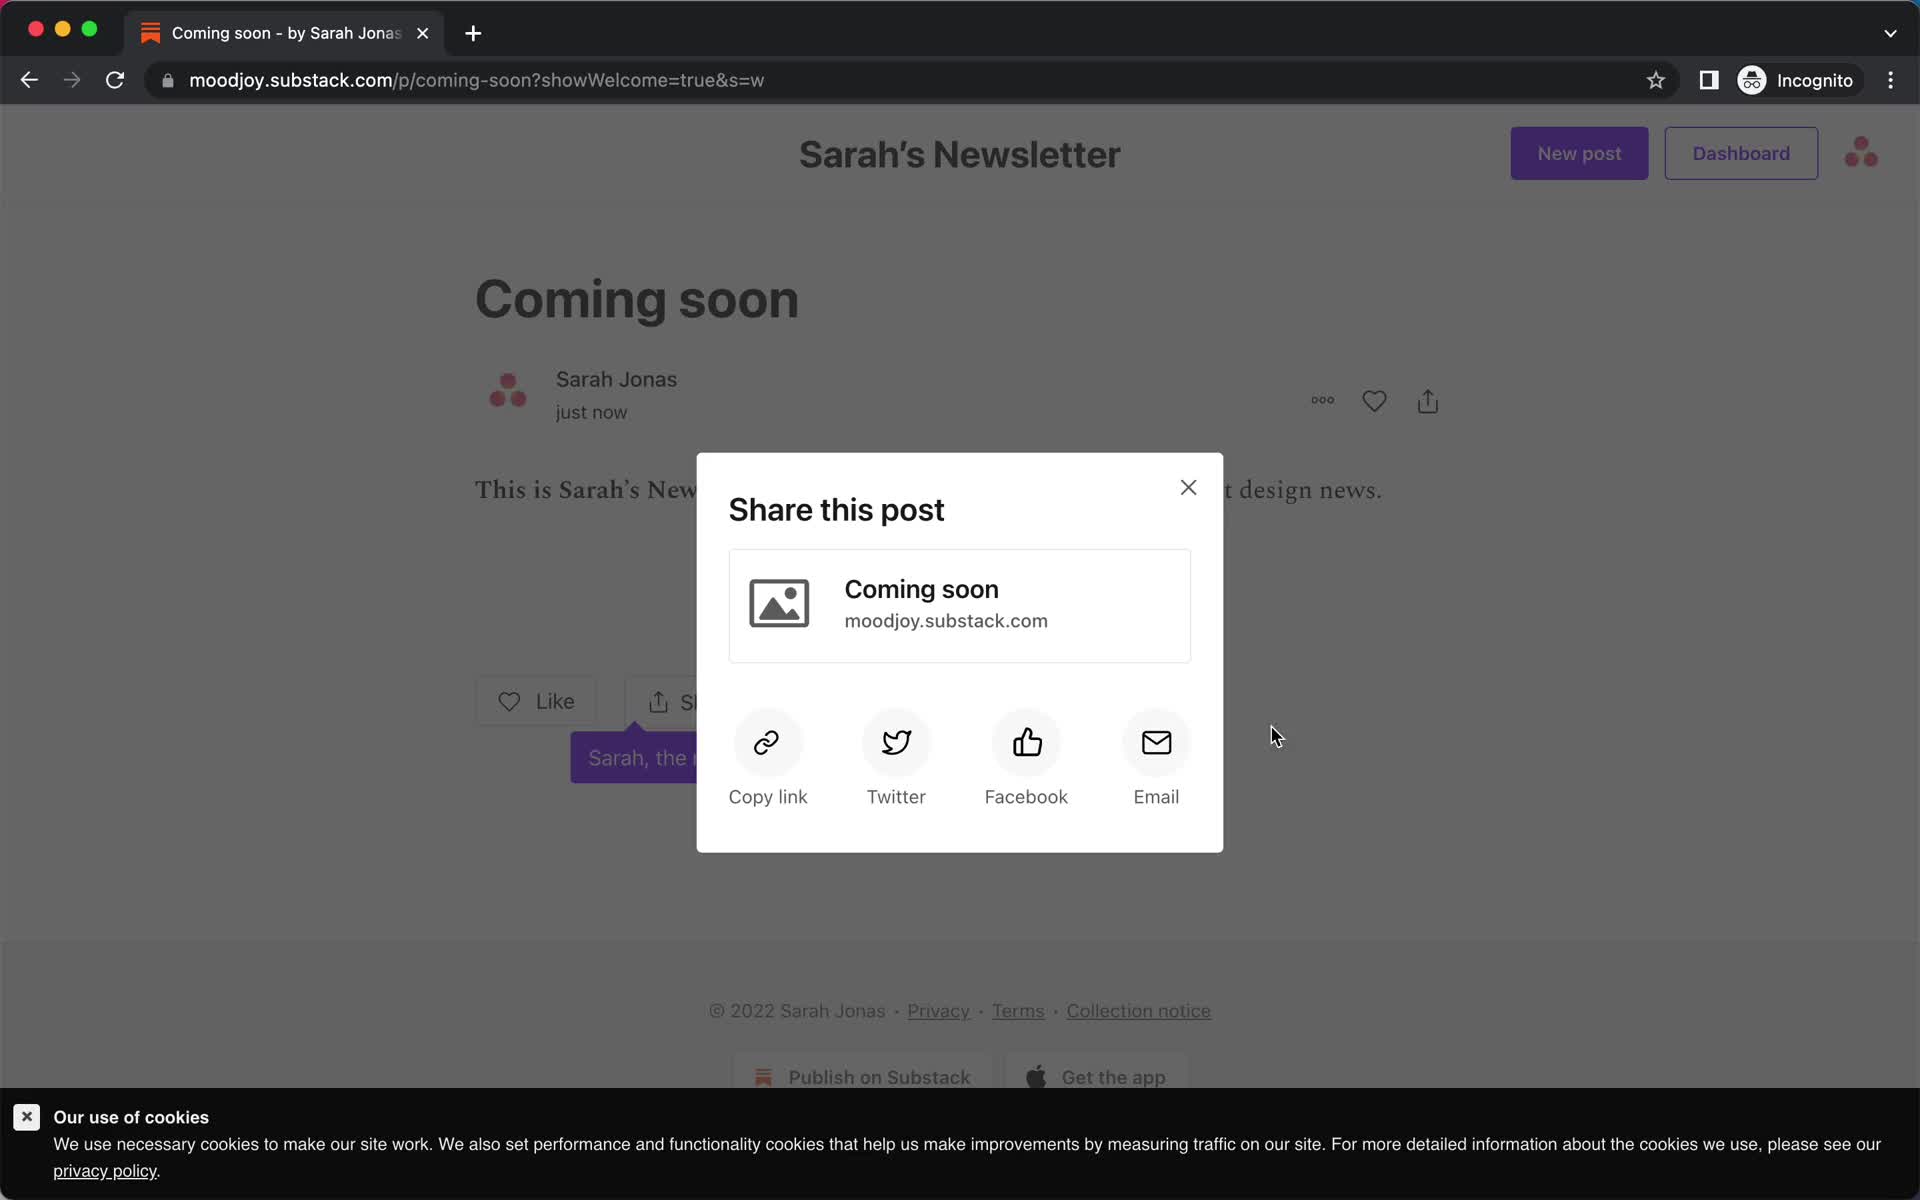Click the post share/export icon
Viewport: 1920px width, 1200px height.
click(x=1428, y=400)
